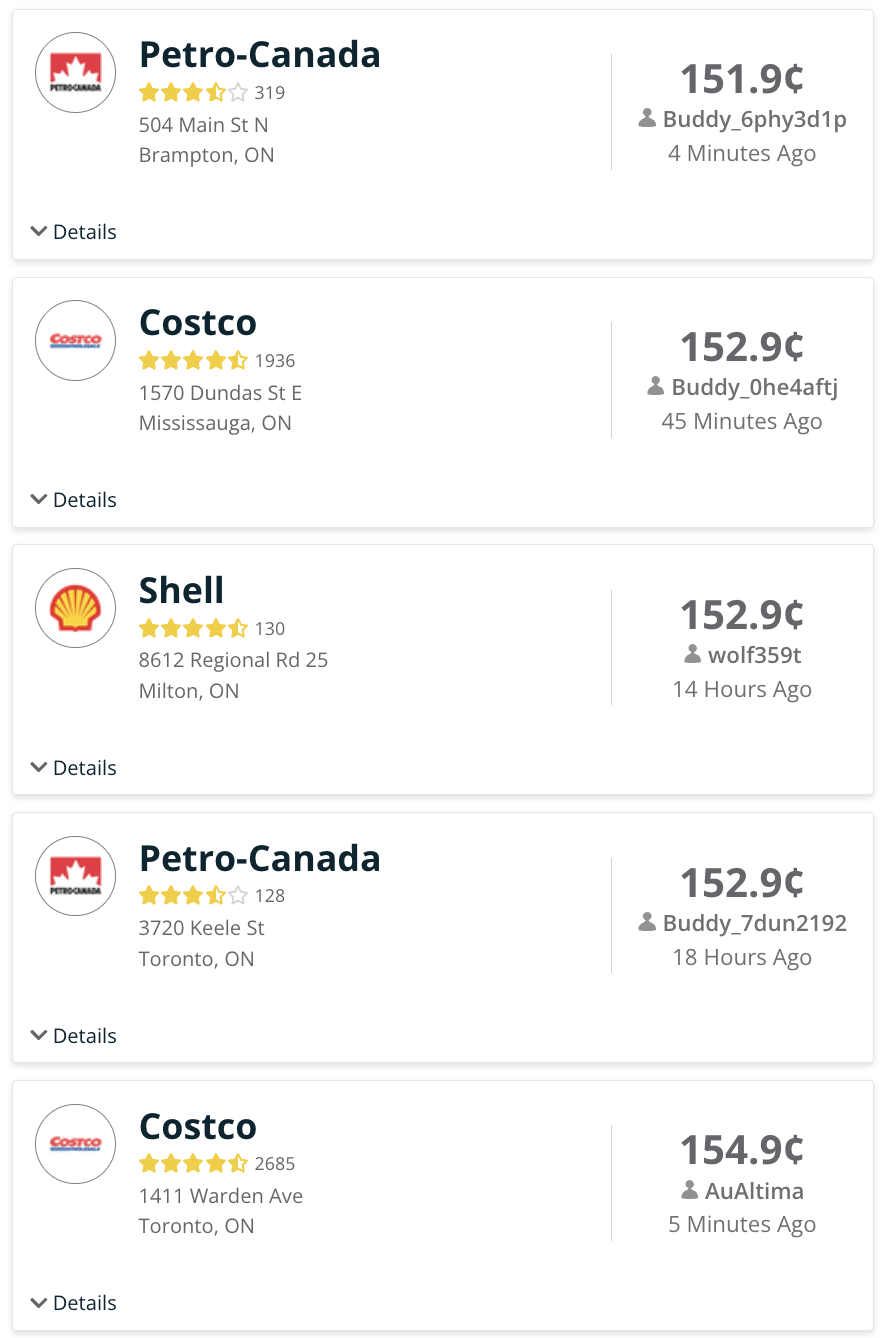Expand Details for Costco on Warden Ave
The height and width of the screenshot is (1338, 884).
[x=74, y=1303]
